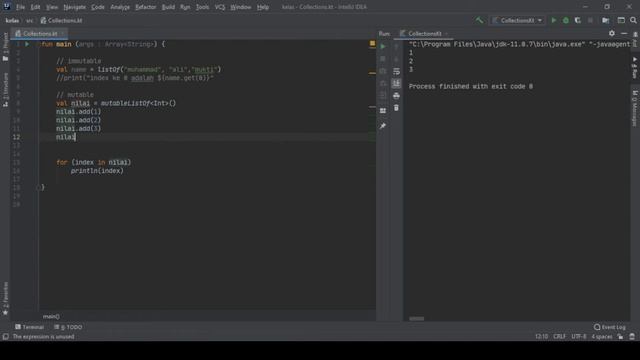Screen dimensions: 640x360
Task: Open the File menu
Action: pyautogui.click(x=20, y=7)
